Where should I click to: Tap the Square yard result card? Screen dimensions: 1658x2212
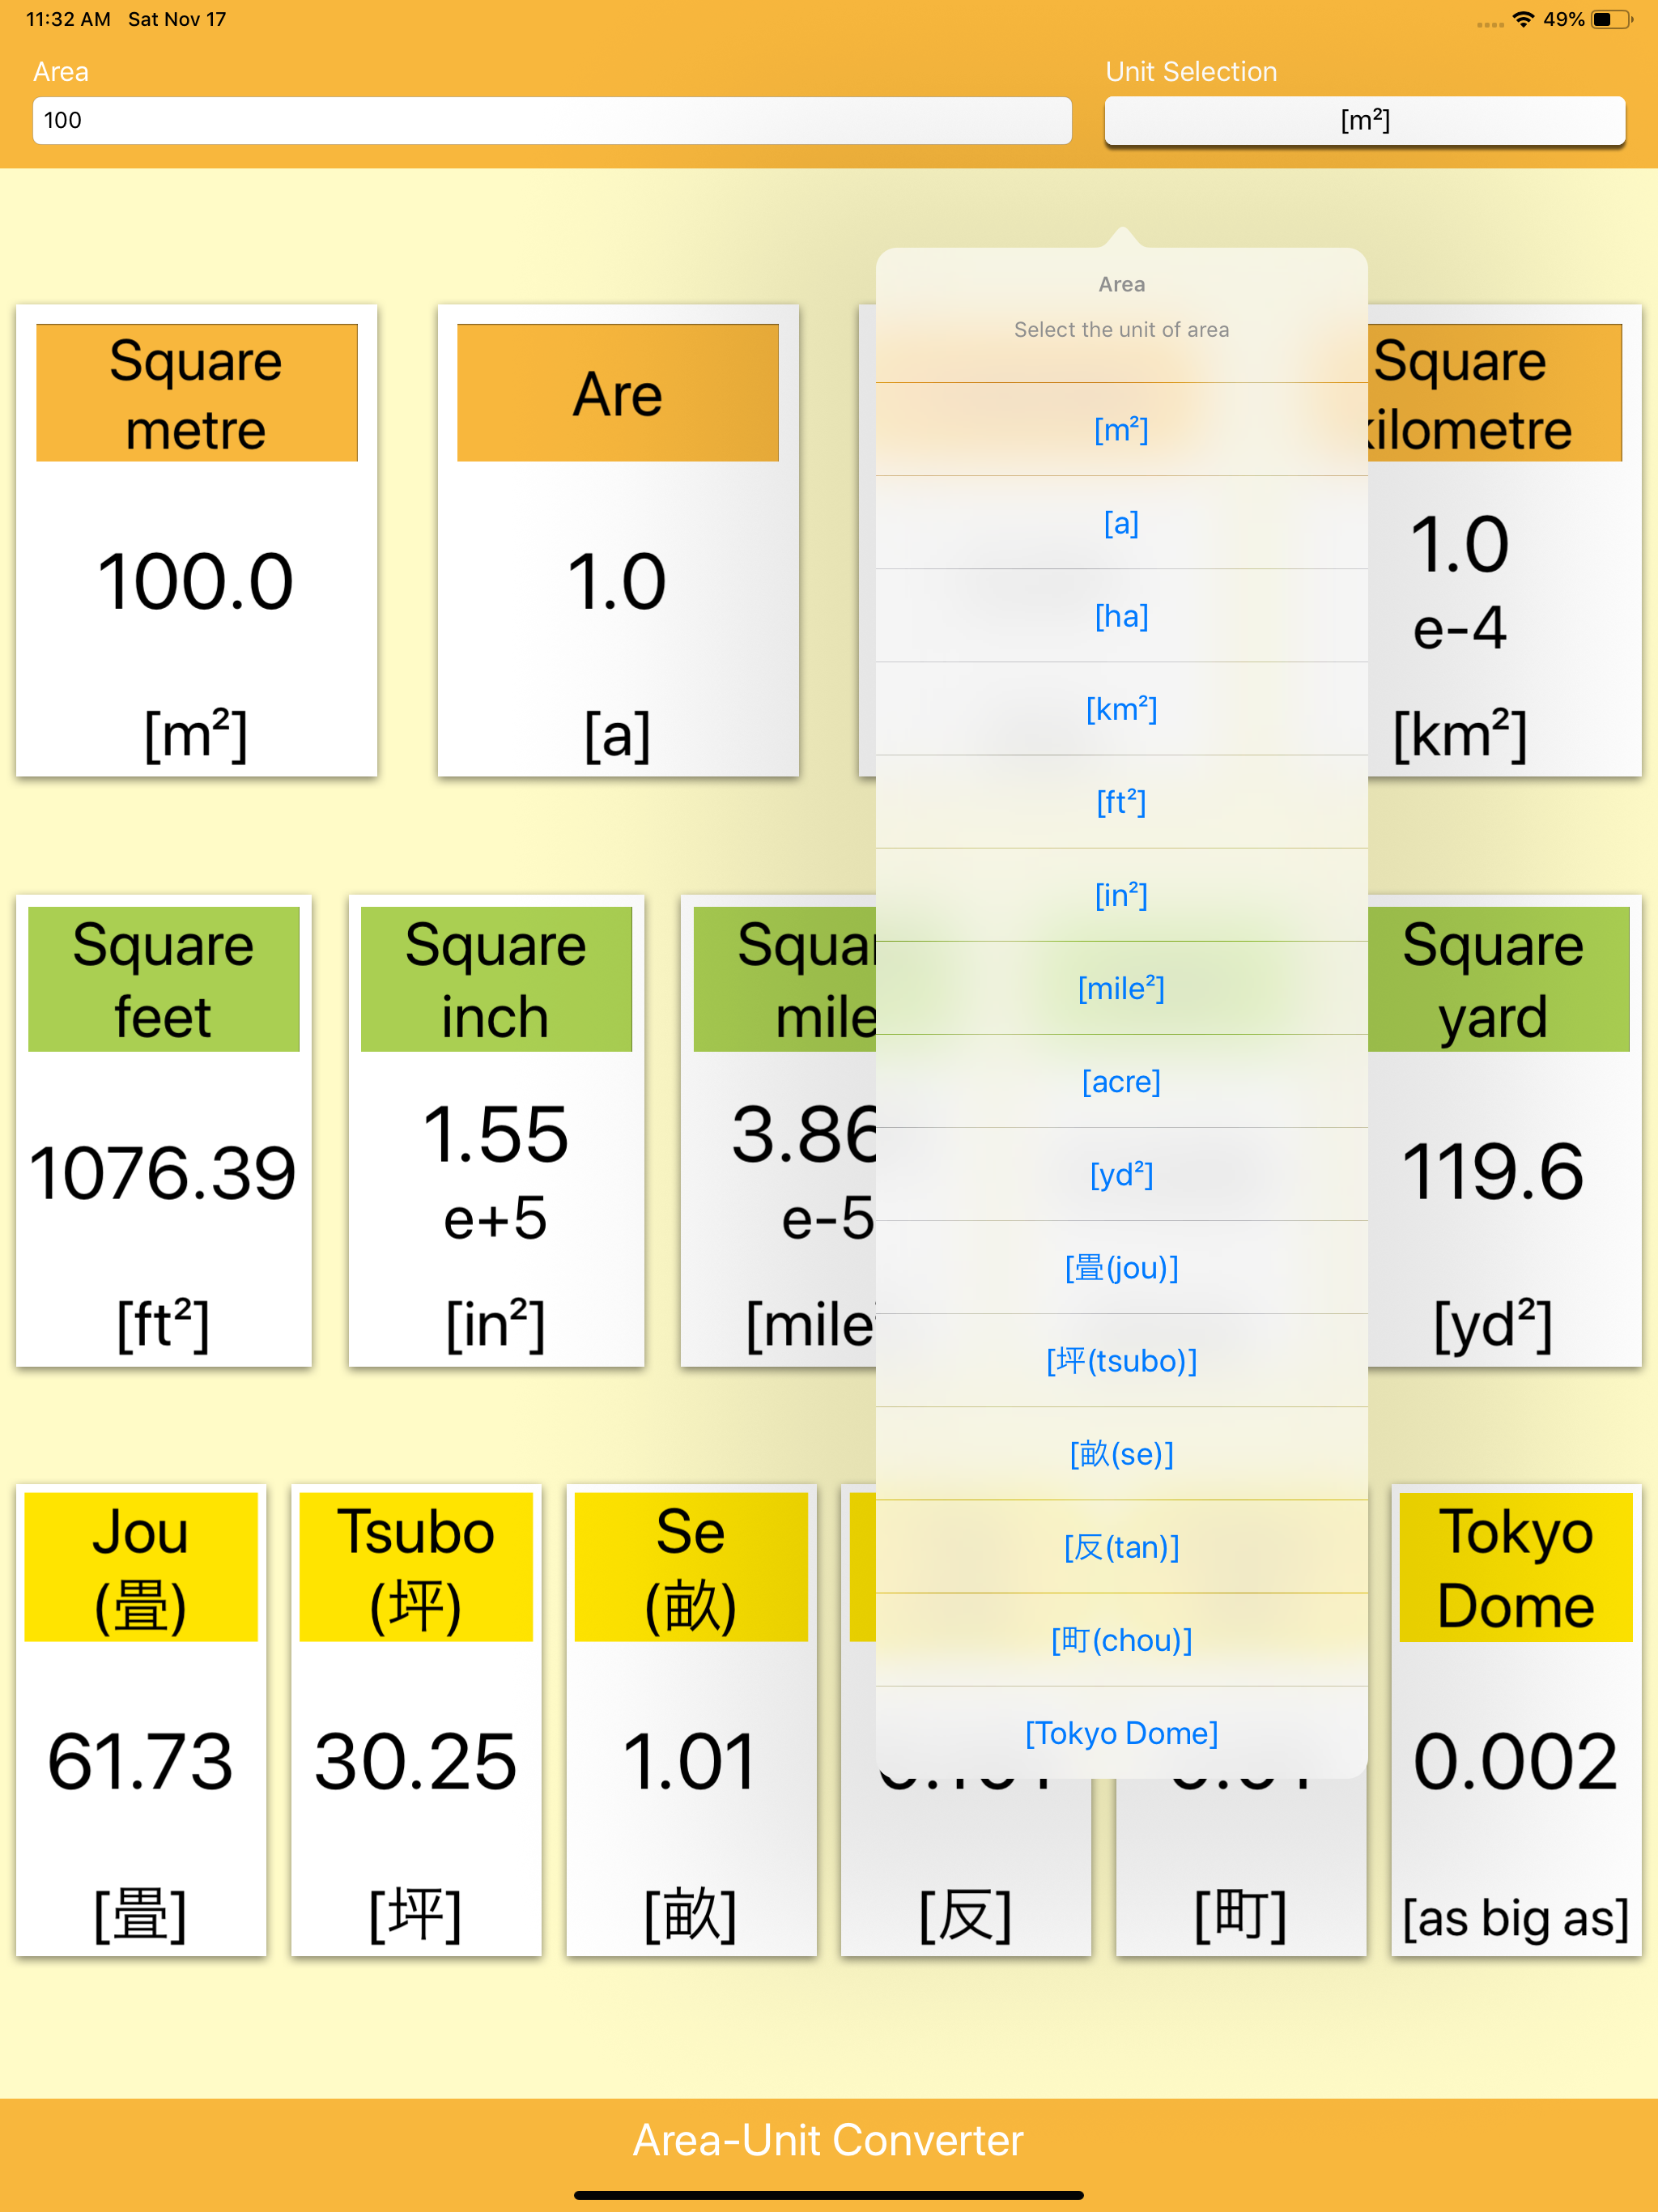point(1504,1130)
